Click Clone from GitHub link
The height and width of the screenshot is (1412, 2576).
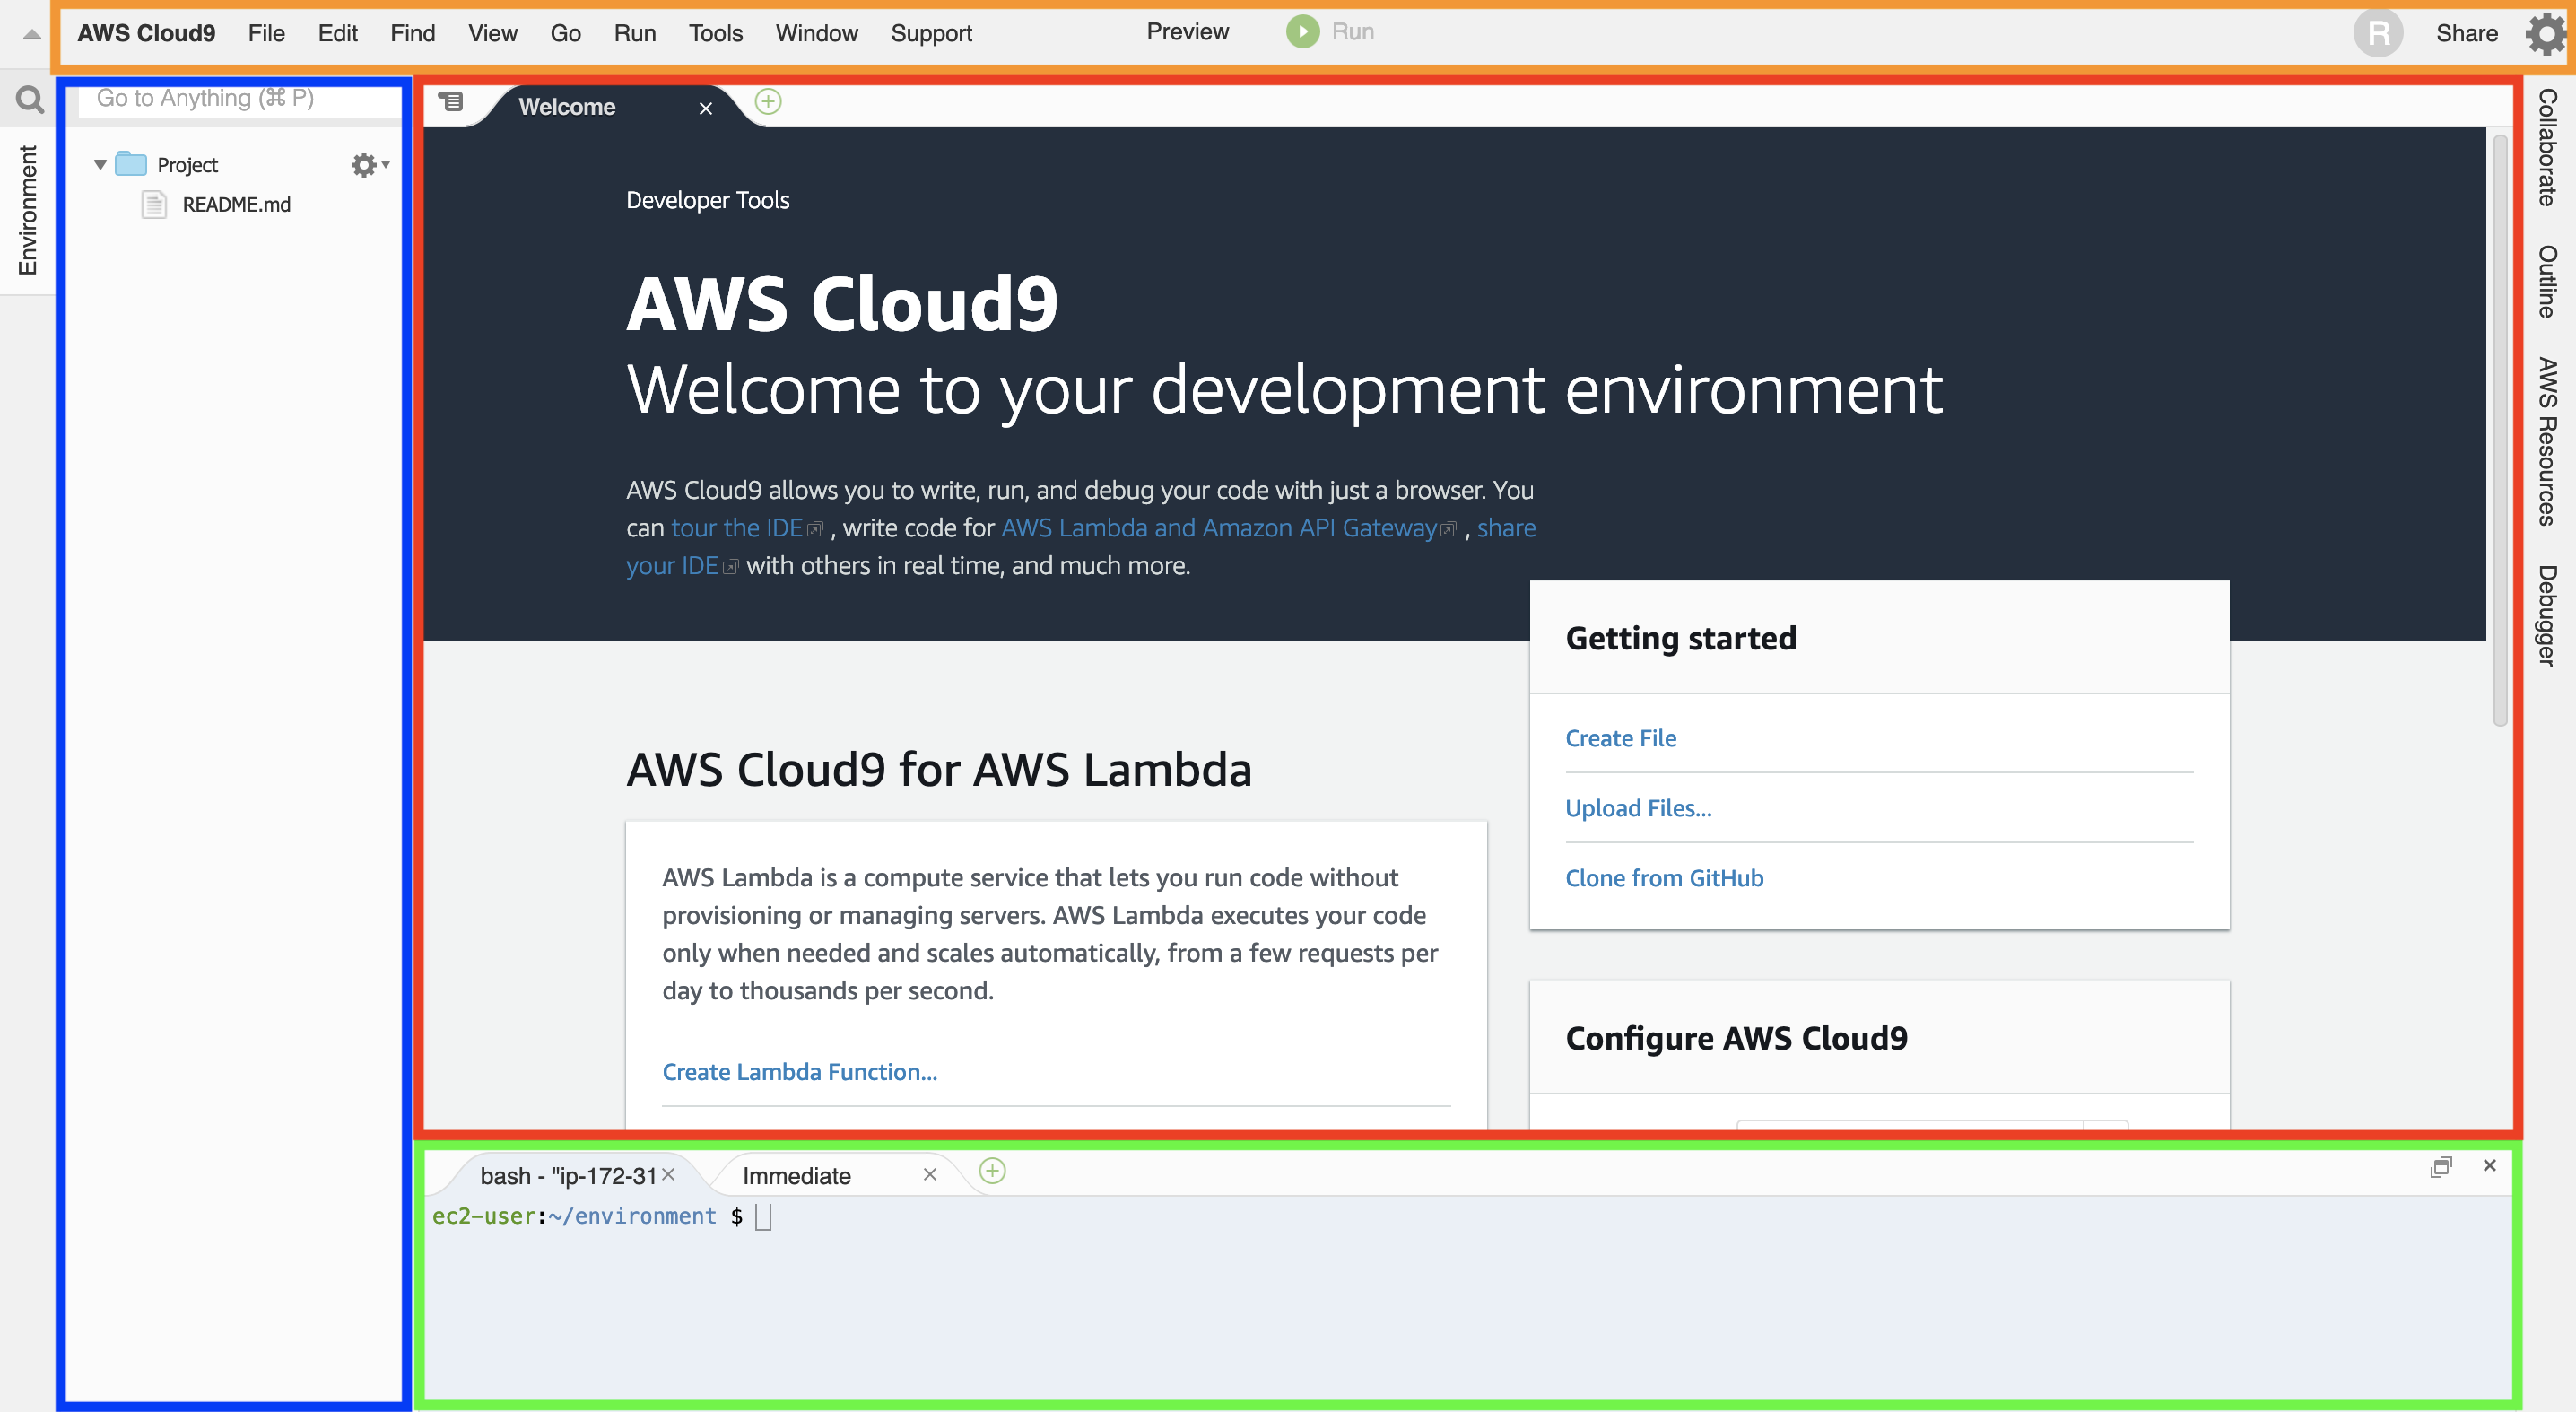coord(1663,877)
